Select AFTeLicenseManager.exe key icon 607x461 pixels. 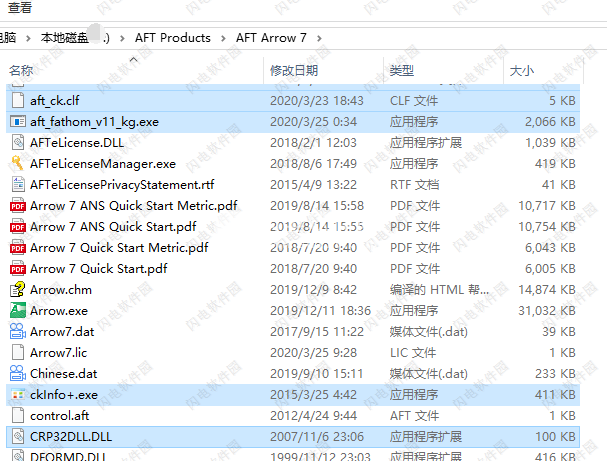click(17, 163)
